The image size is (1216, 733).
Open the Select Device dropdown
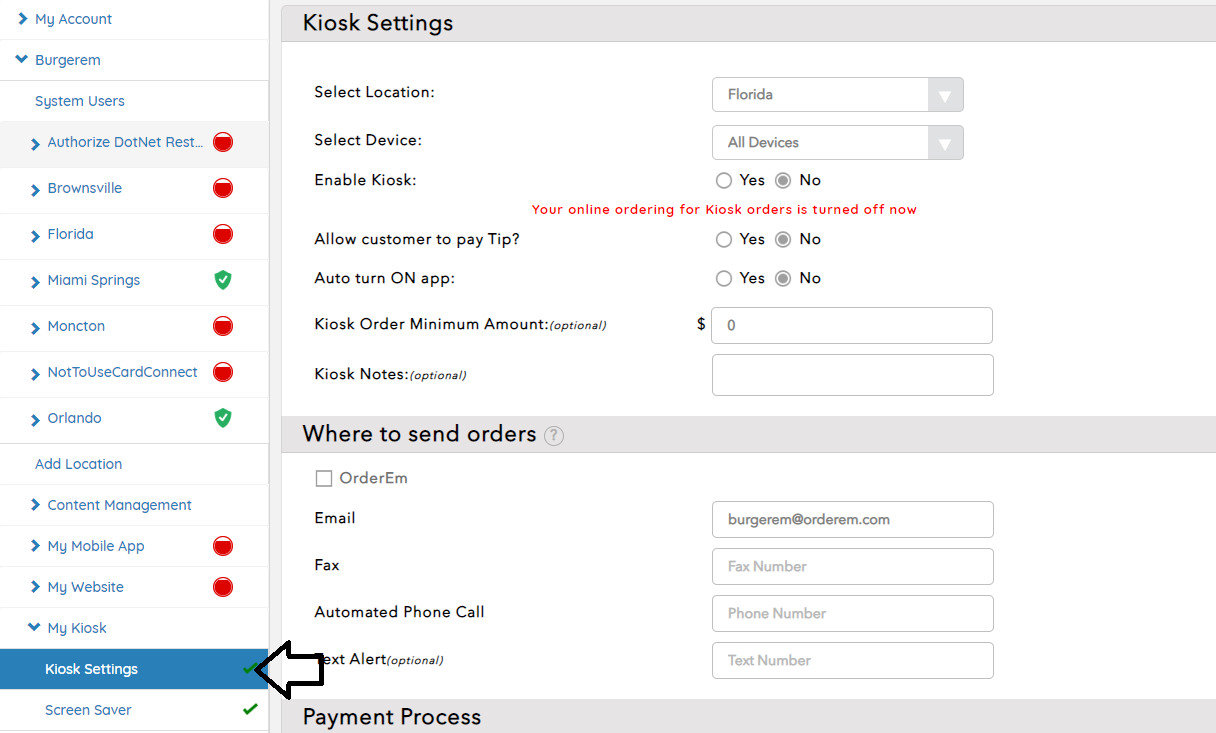click(x=837, y=143)
